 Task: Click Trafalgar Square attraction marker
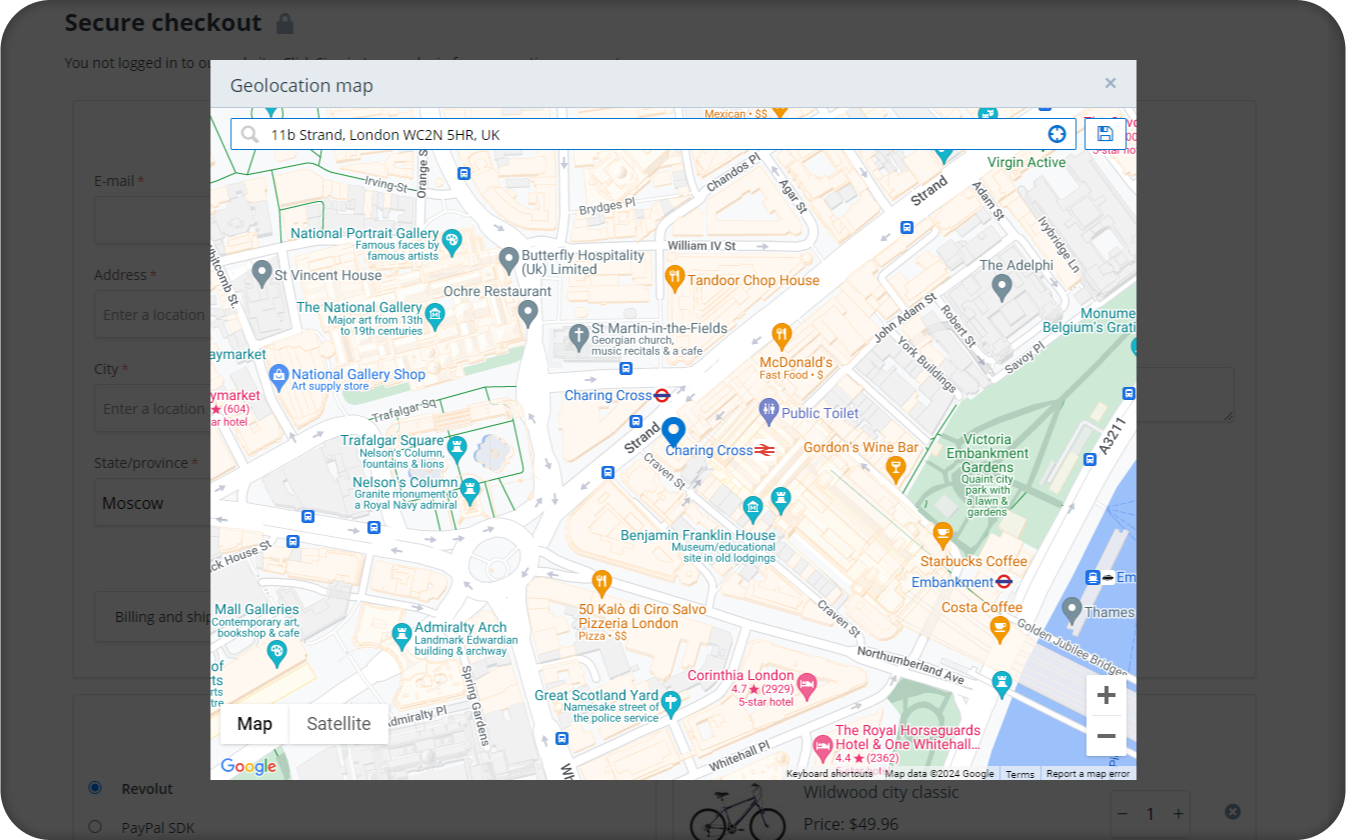(456, 447)
